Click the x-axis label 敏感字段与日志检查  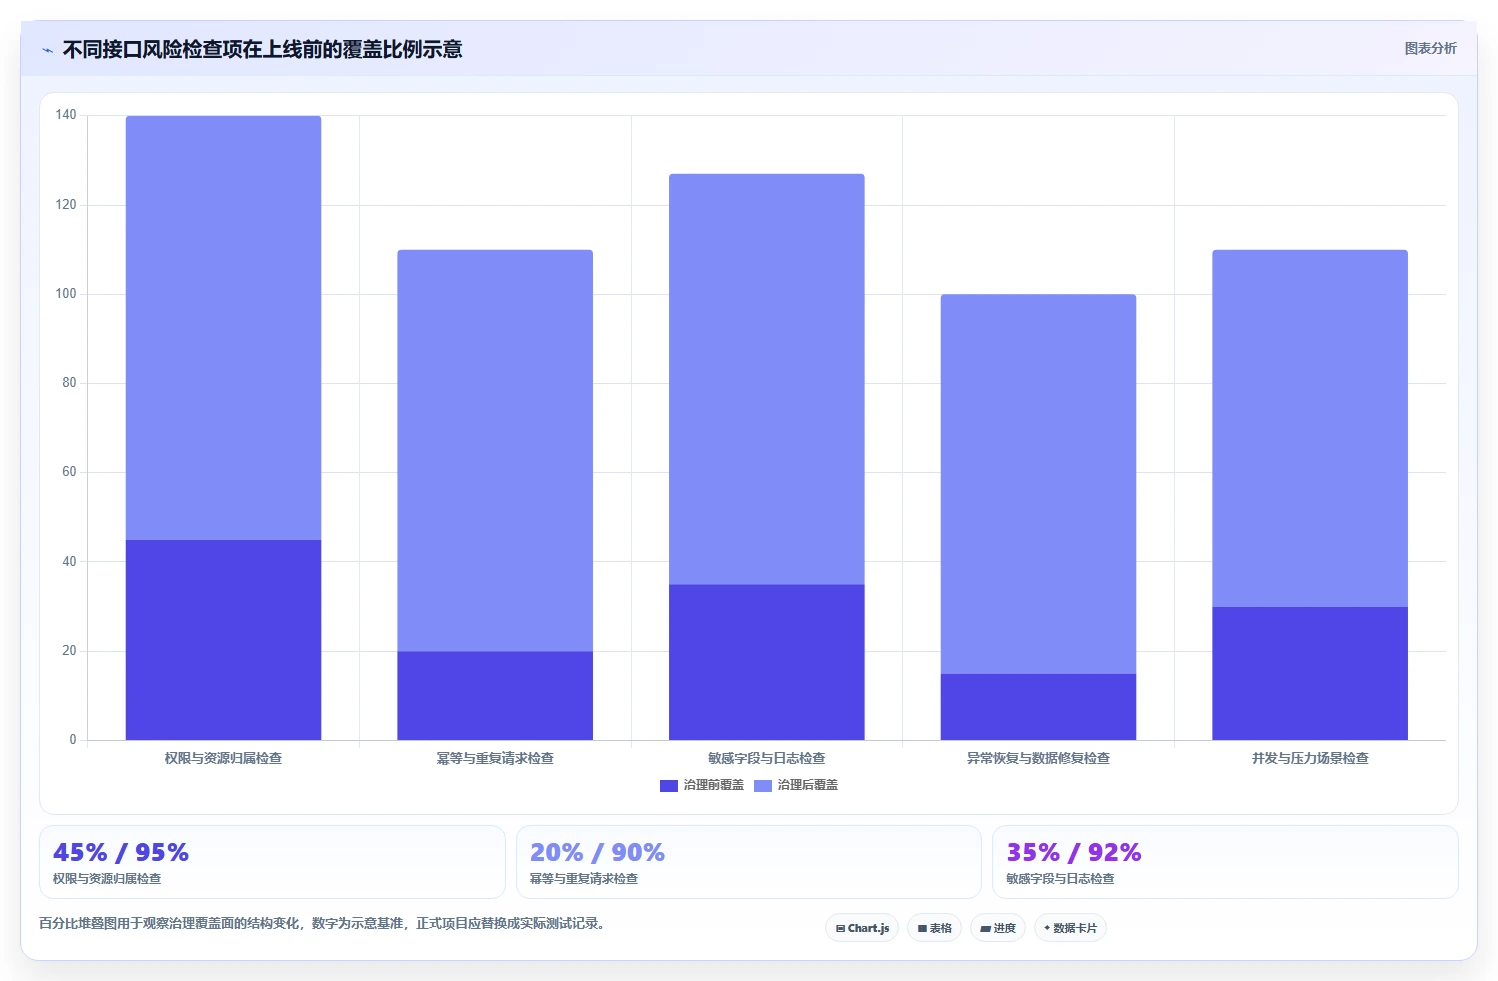tap(767, 758)
